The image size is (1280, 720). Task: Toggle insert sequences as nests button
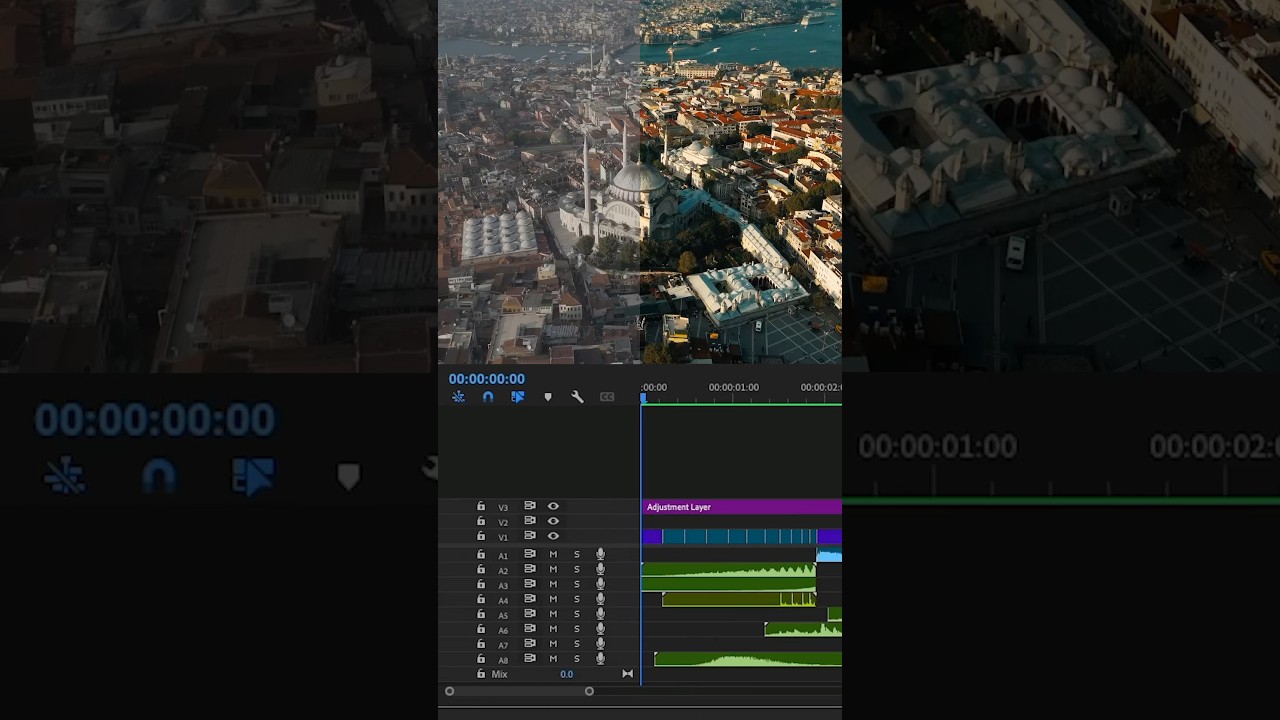[x=458, y=397]
